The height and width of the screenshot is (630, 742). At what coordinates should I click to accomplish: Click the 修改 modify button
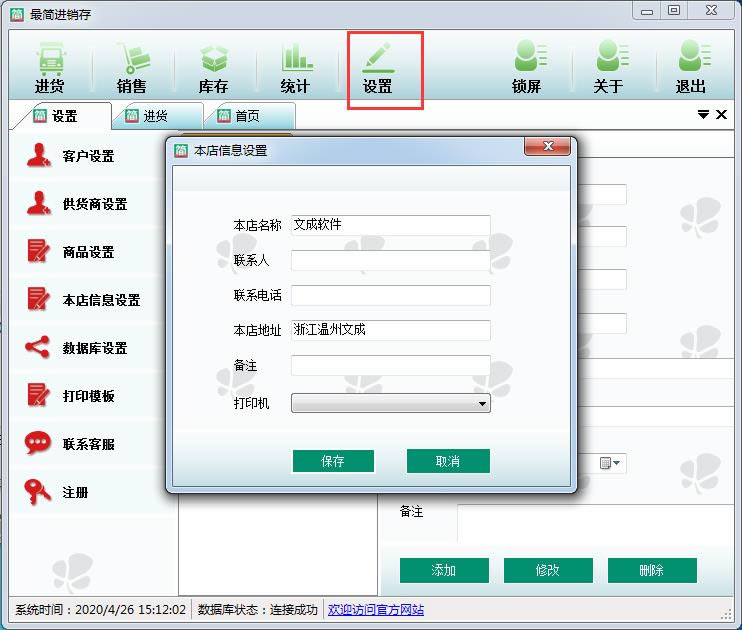click(x=548, y=570)
